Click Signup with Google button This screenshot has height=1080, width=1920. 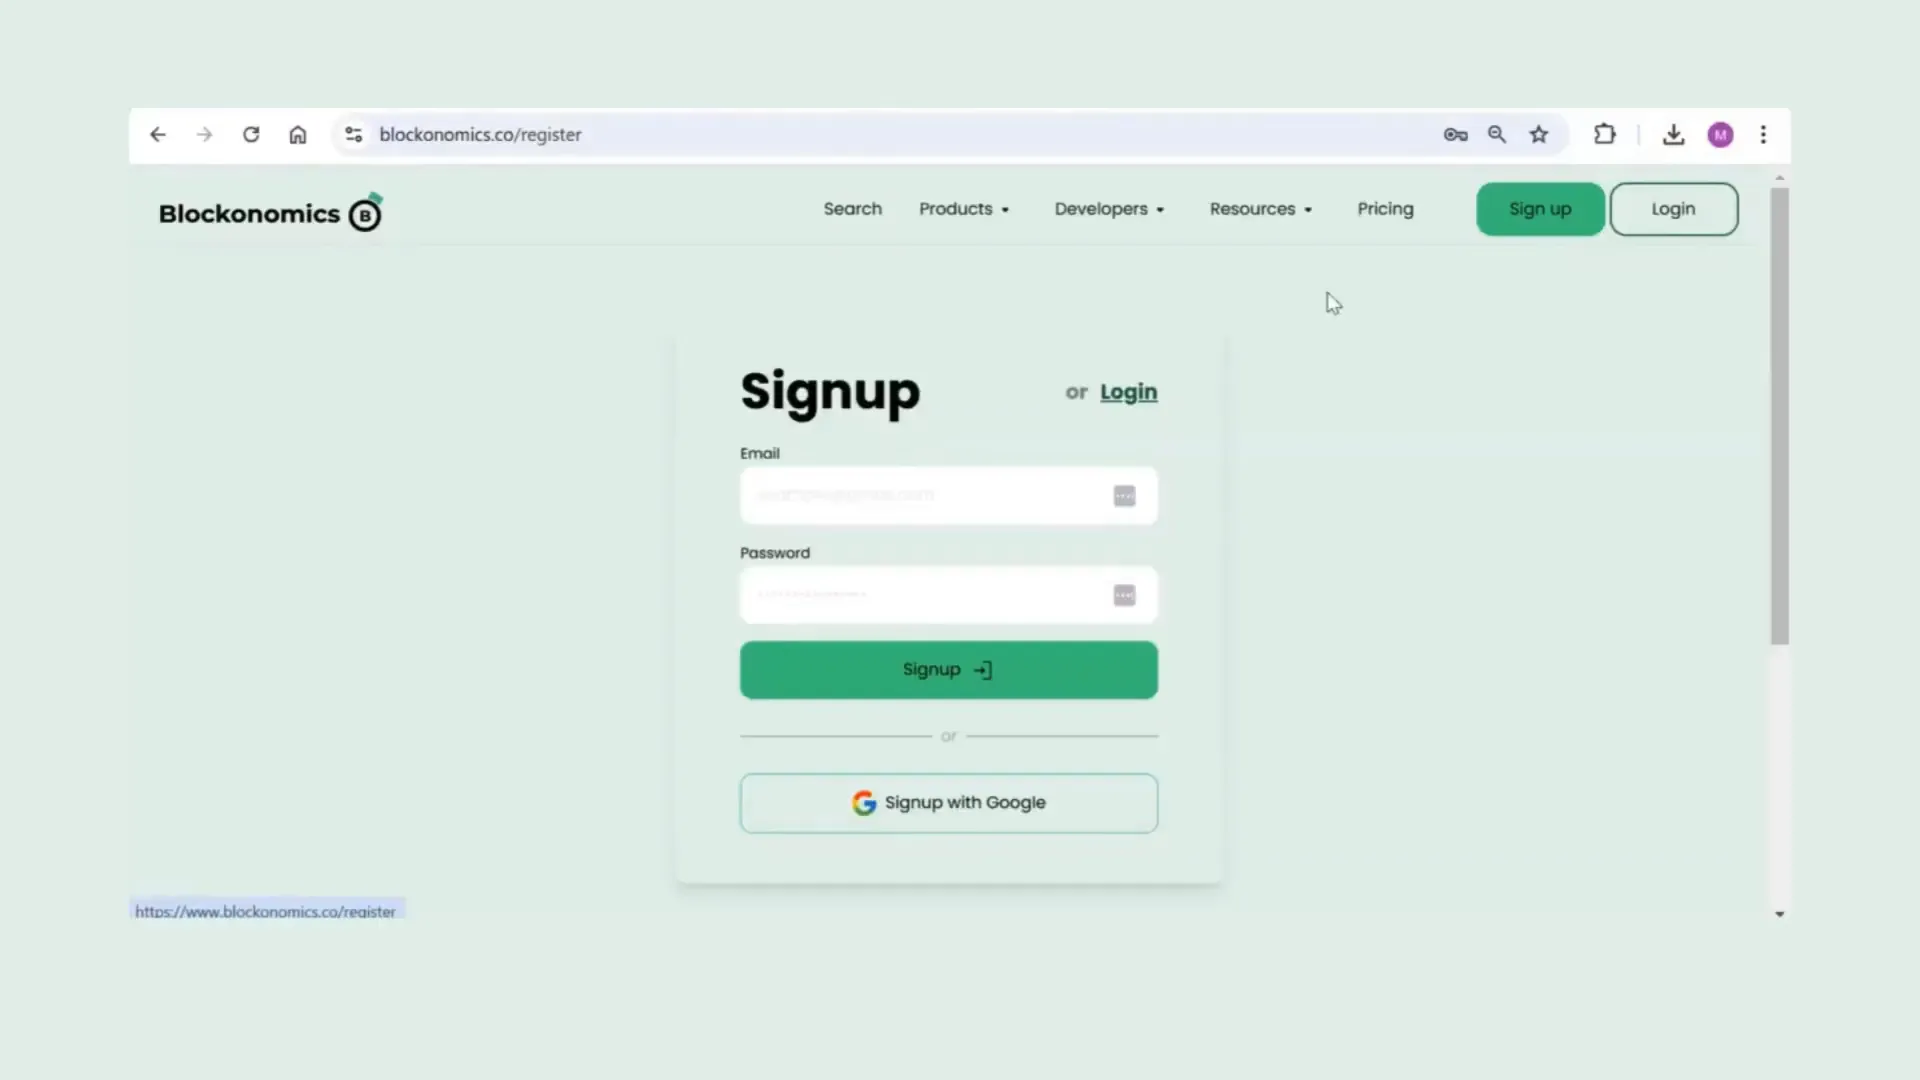(948, 802)
